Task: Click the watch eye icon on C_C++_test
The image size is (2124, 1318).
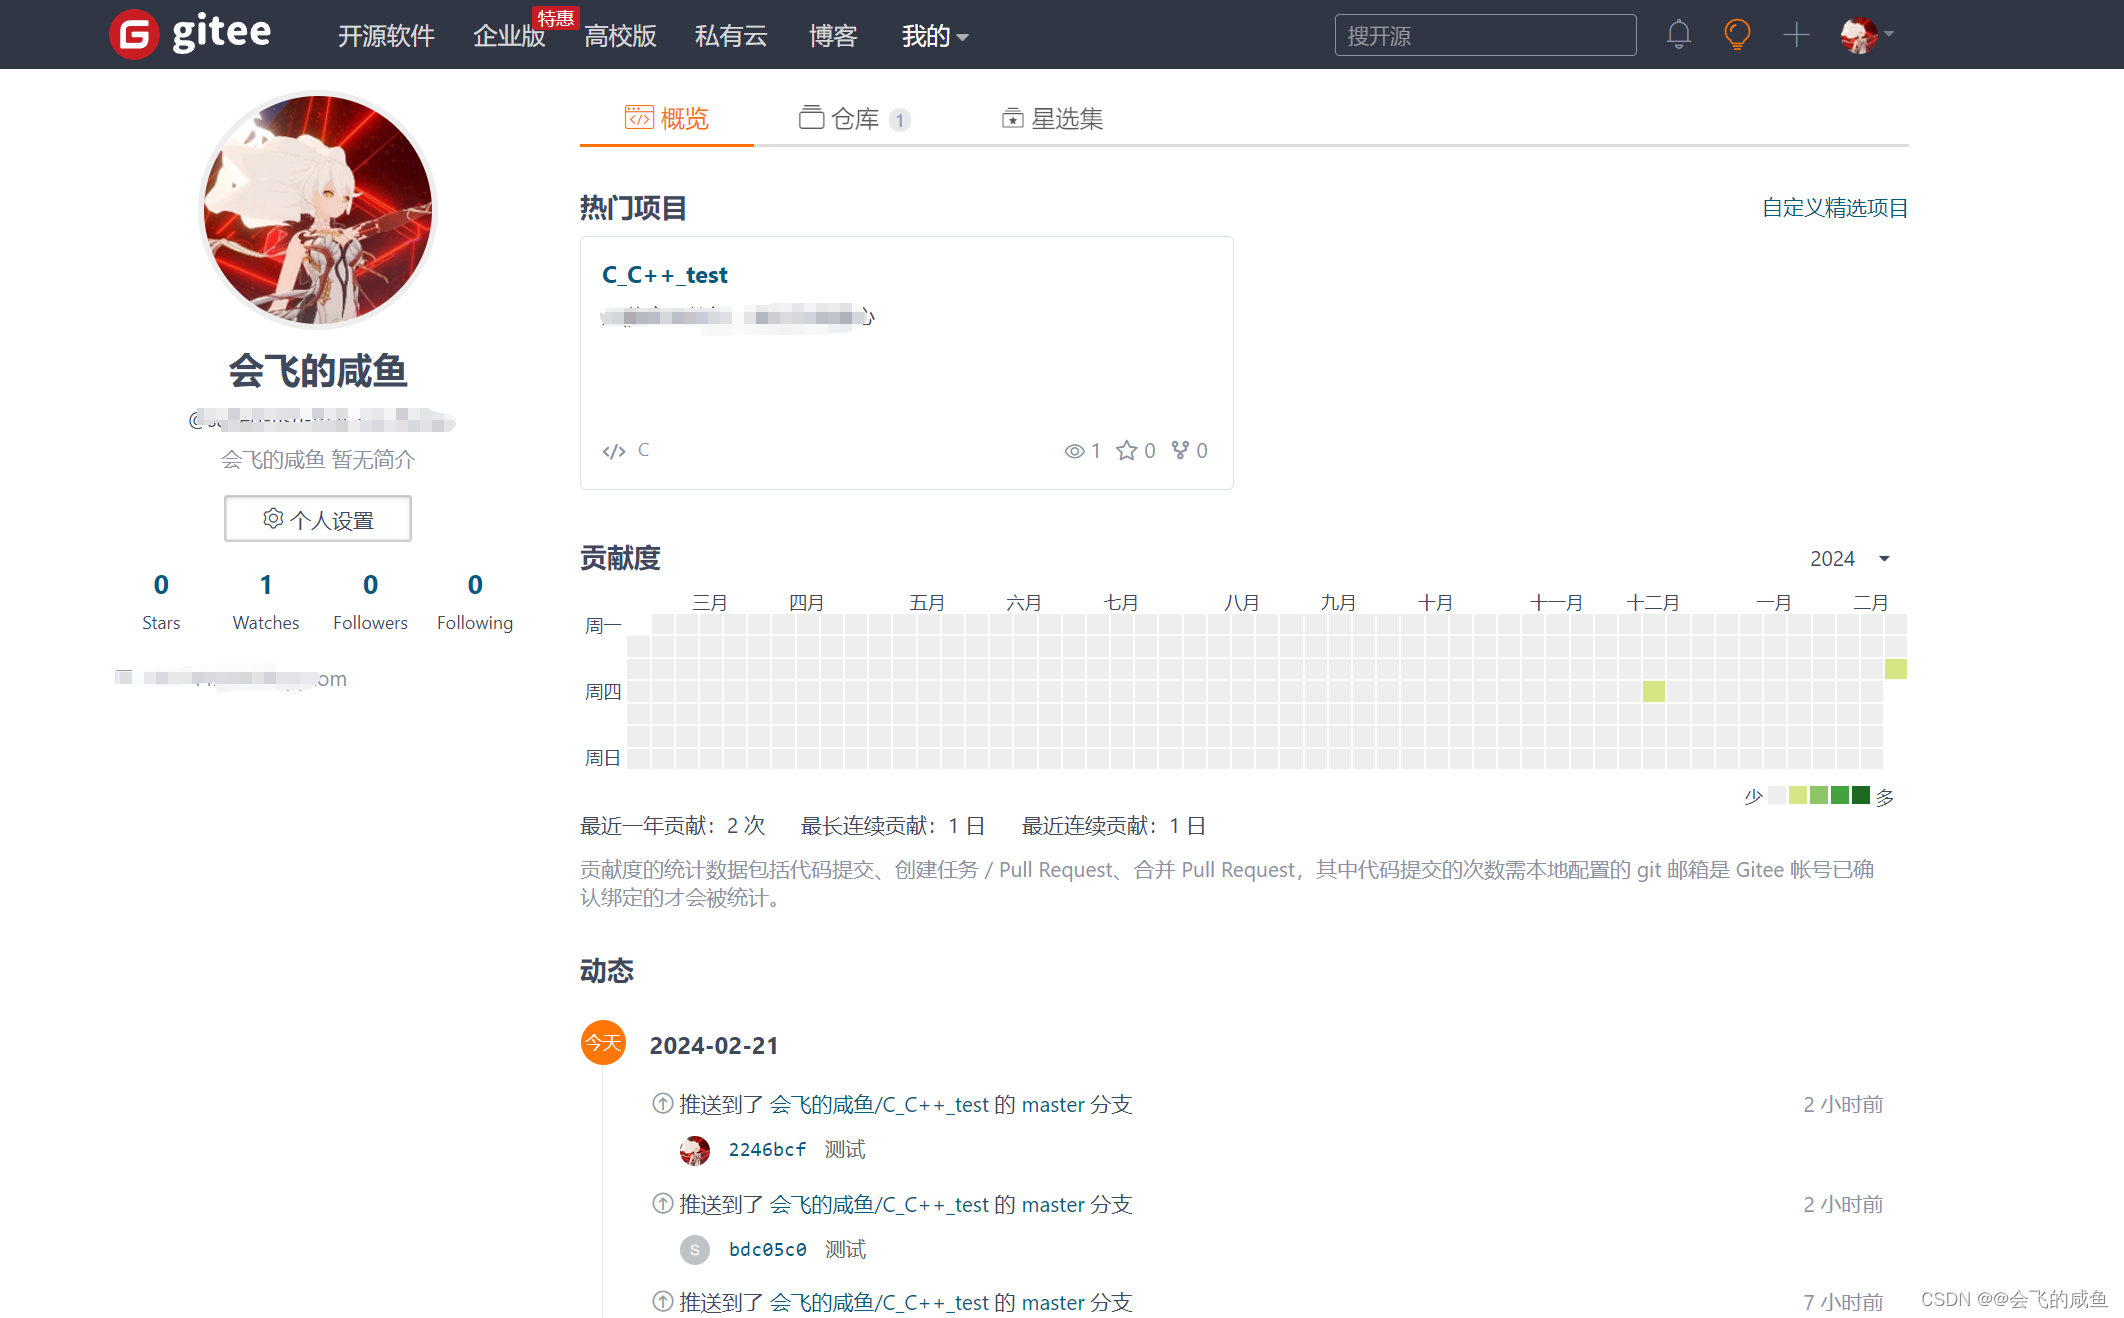Action: pyautogui.click(x=1074, y=451)
